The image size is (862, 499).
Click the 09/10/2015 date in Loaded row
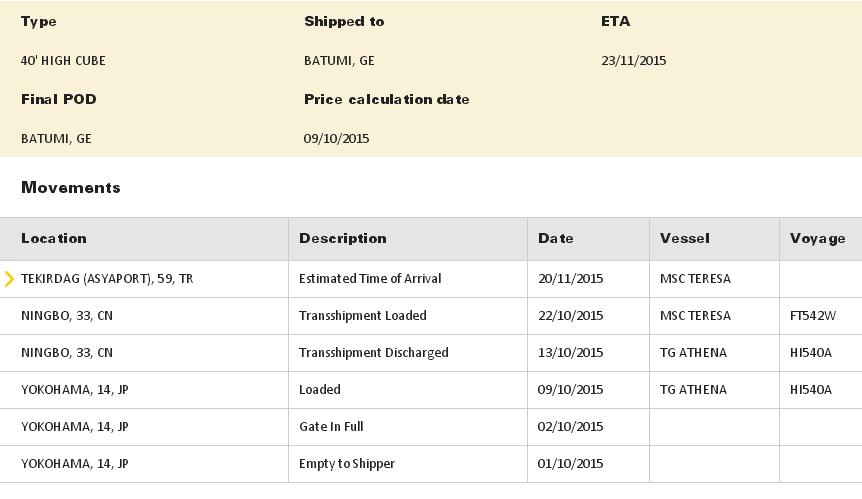571,390
